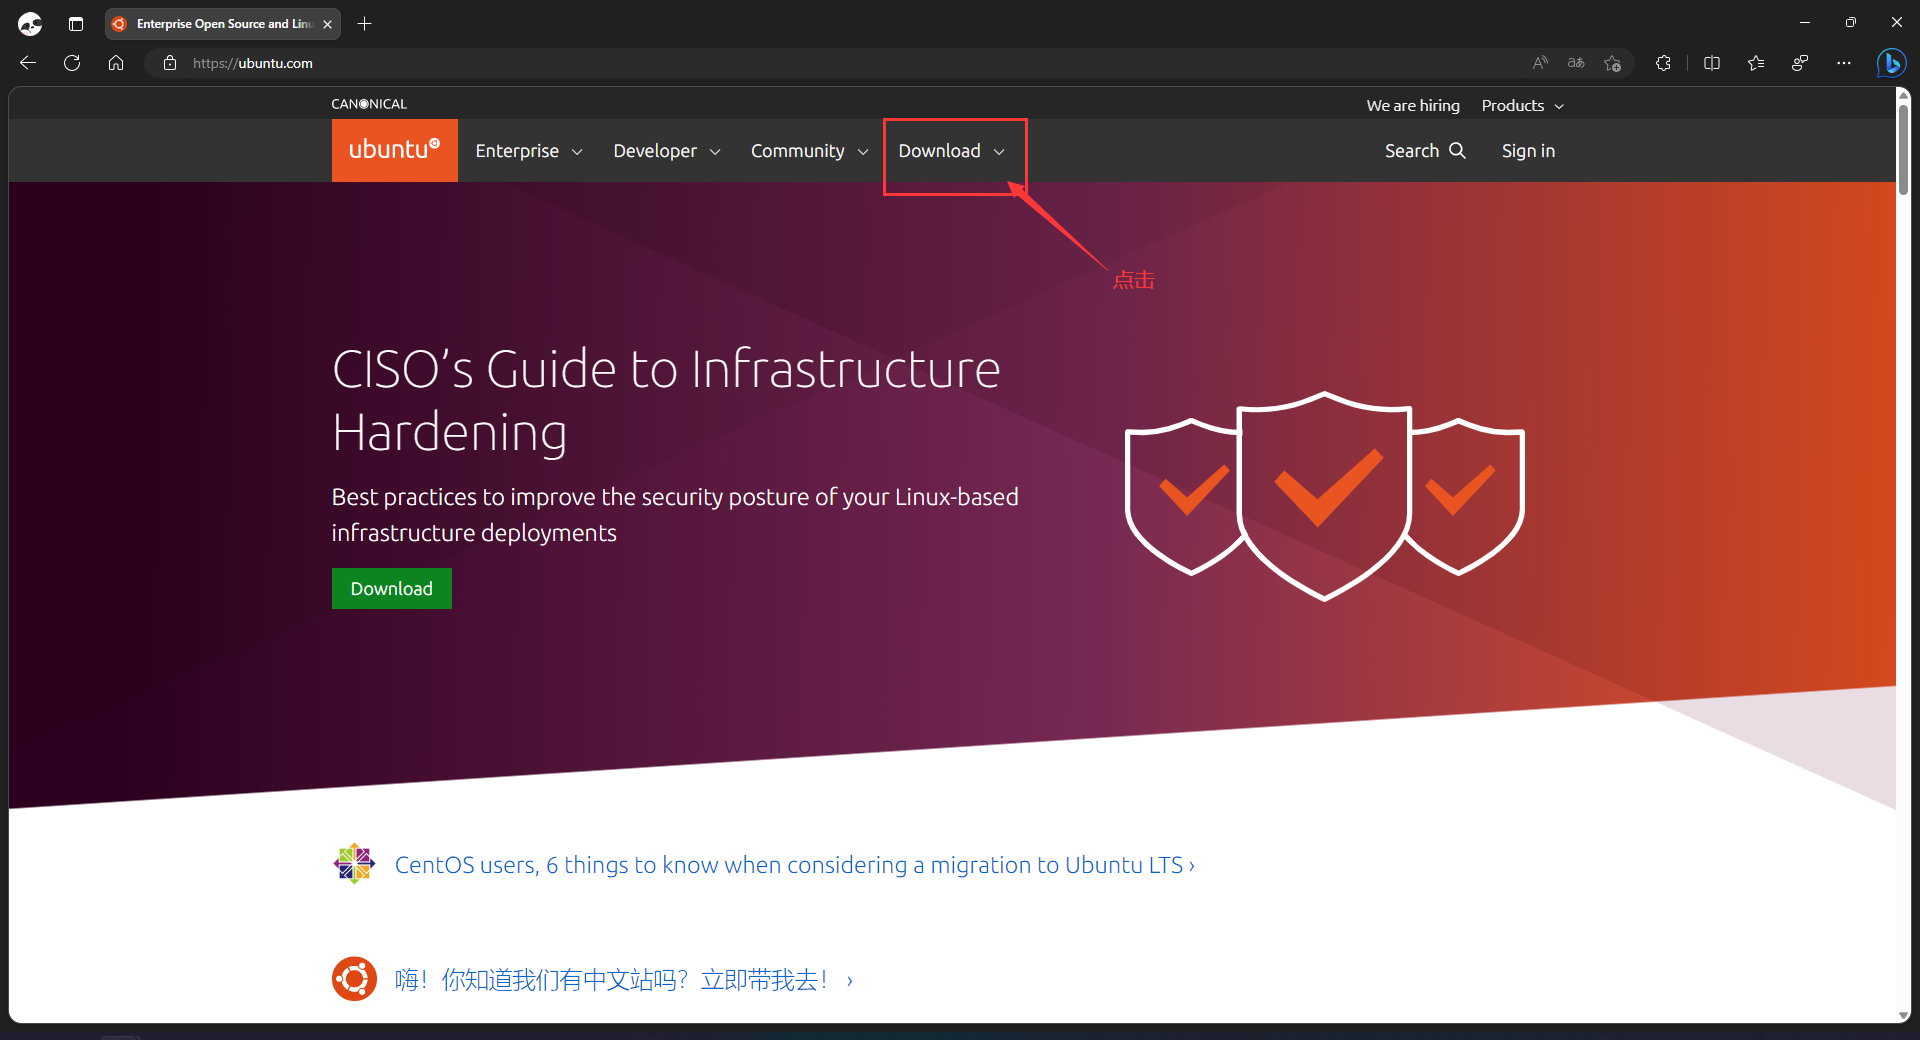Open the read aloud icon in address bar

[1540, 63]
